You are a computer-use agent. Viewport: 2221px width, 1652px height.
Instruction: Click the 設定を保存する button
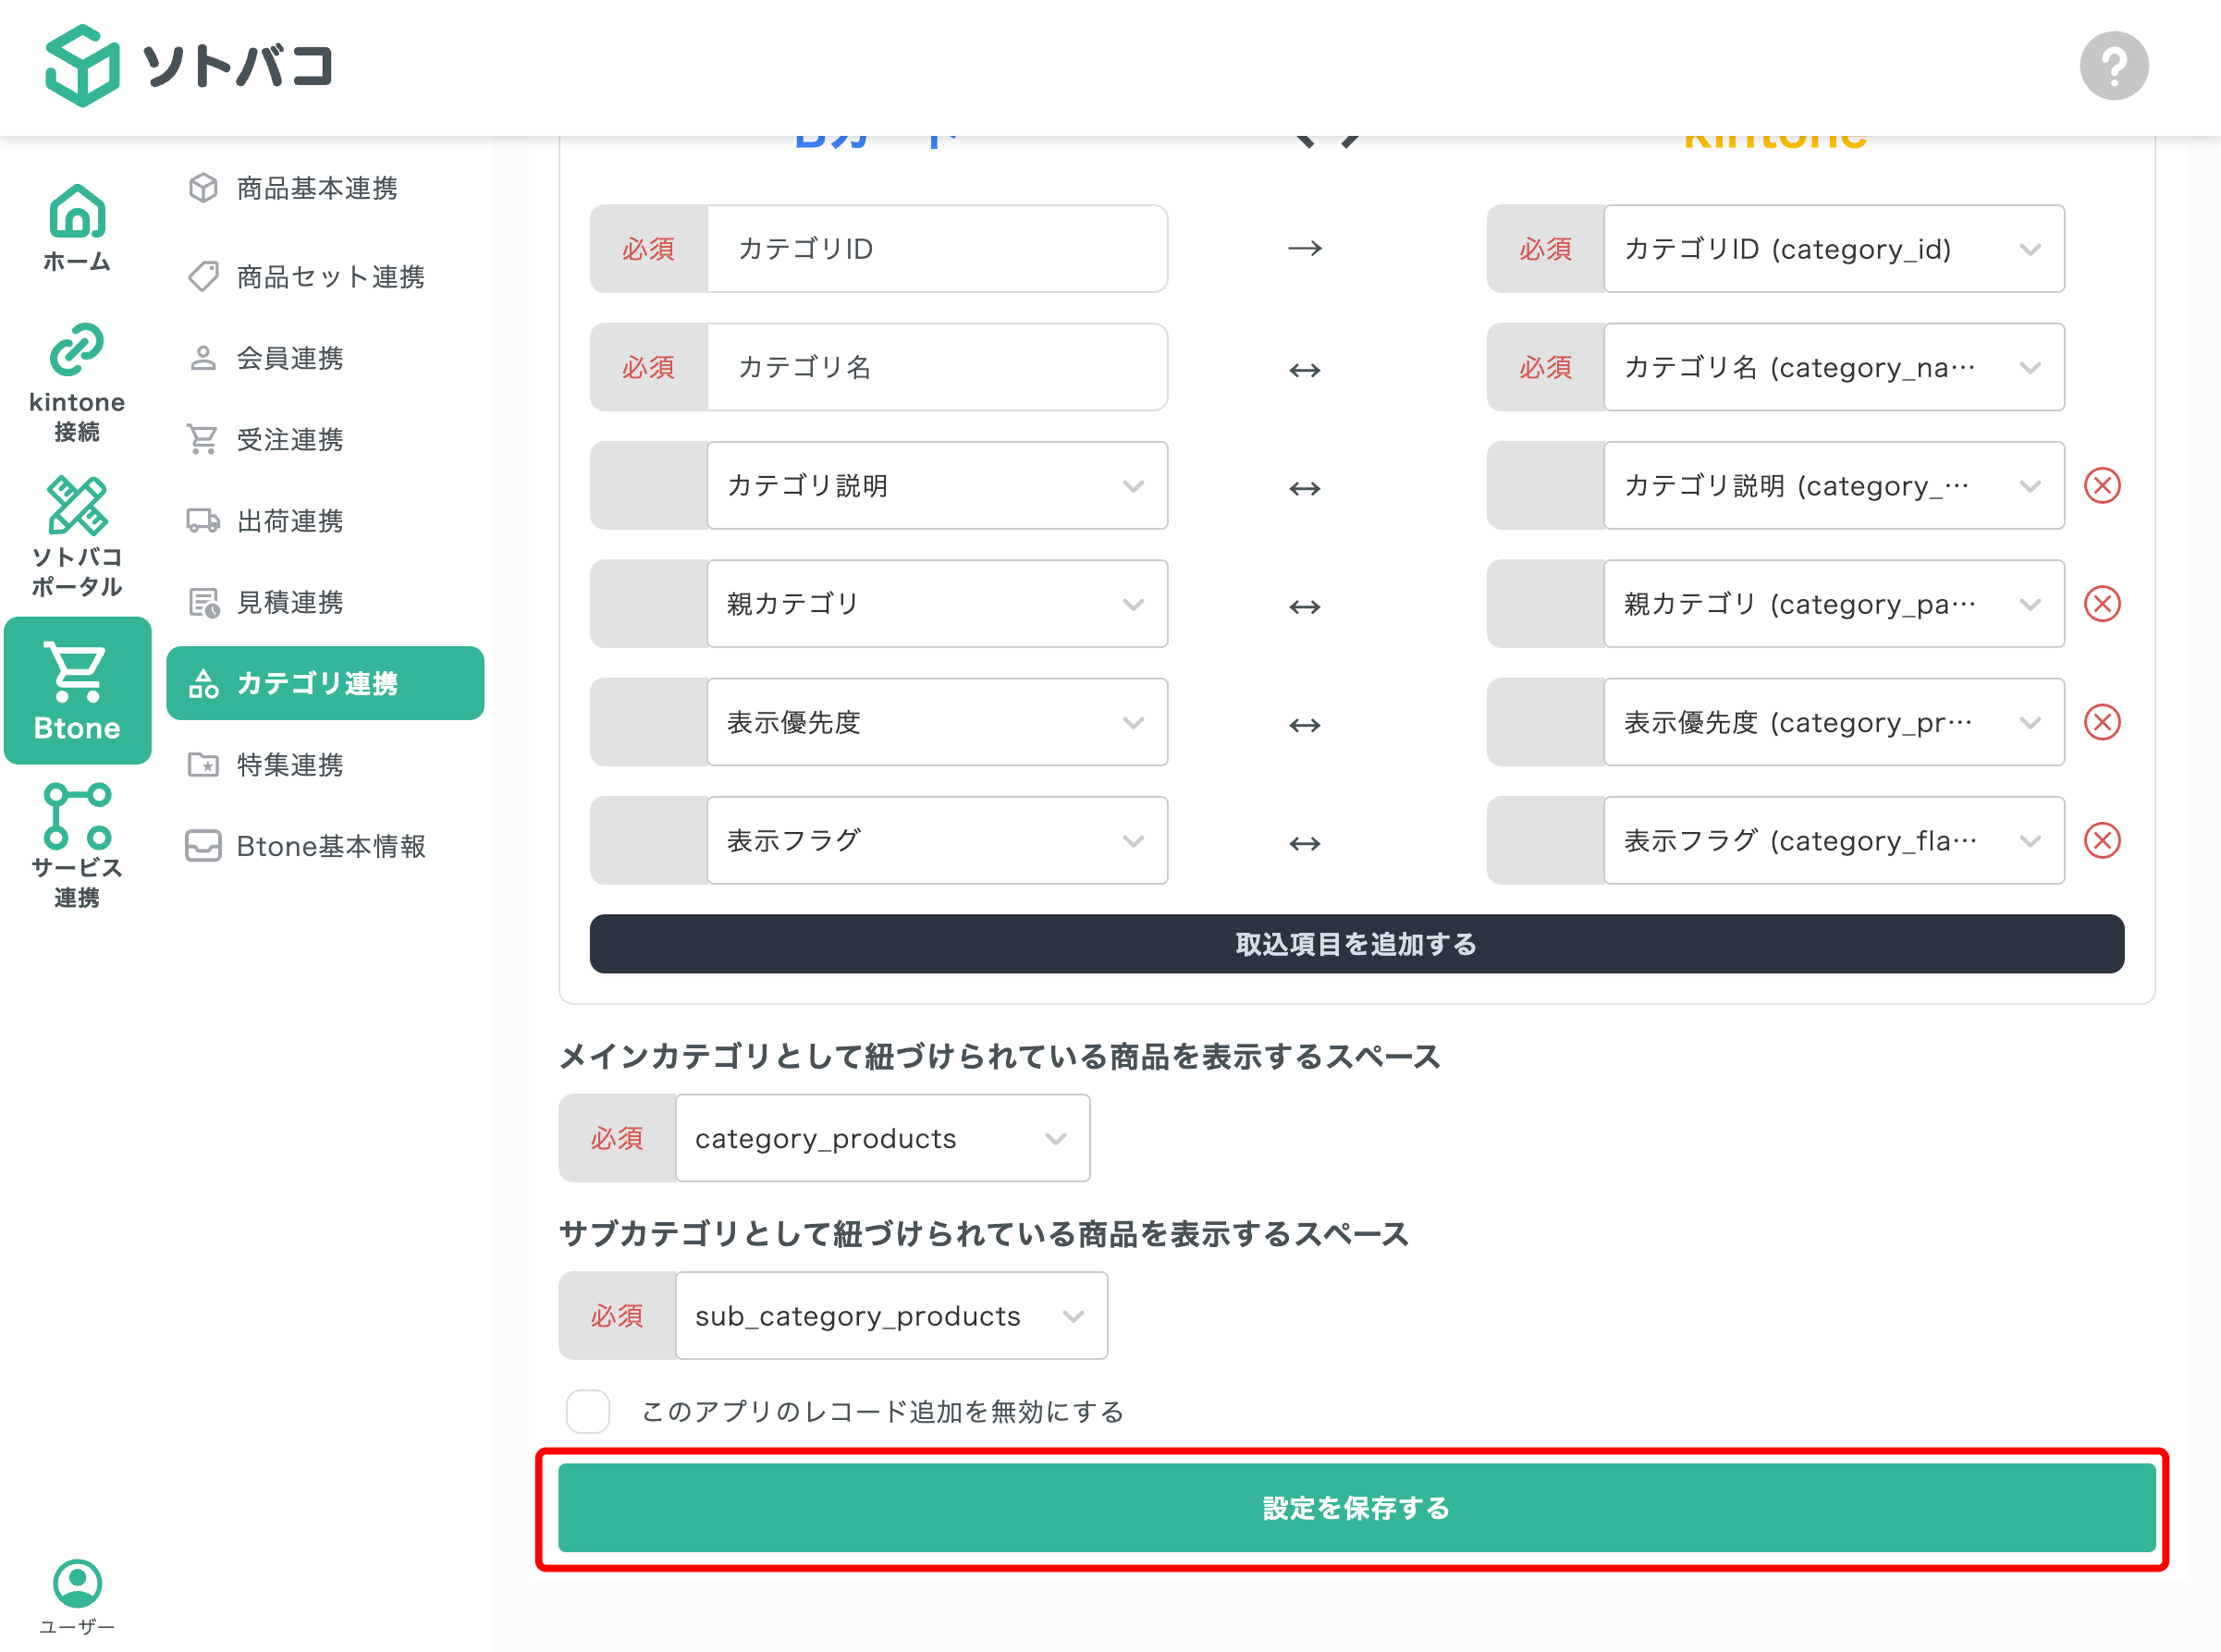pyautogui.click(x=1355, y=1509)
